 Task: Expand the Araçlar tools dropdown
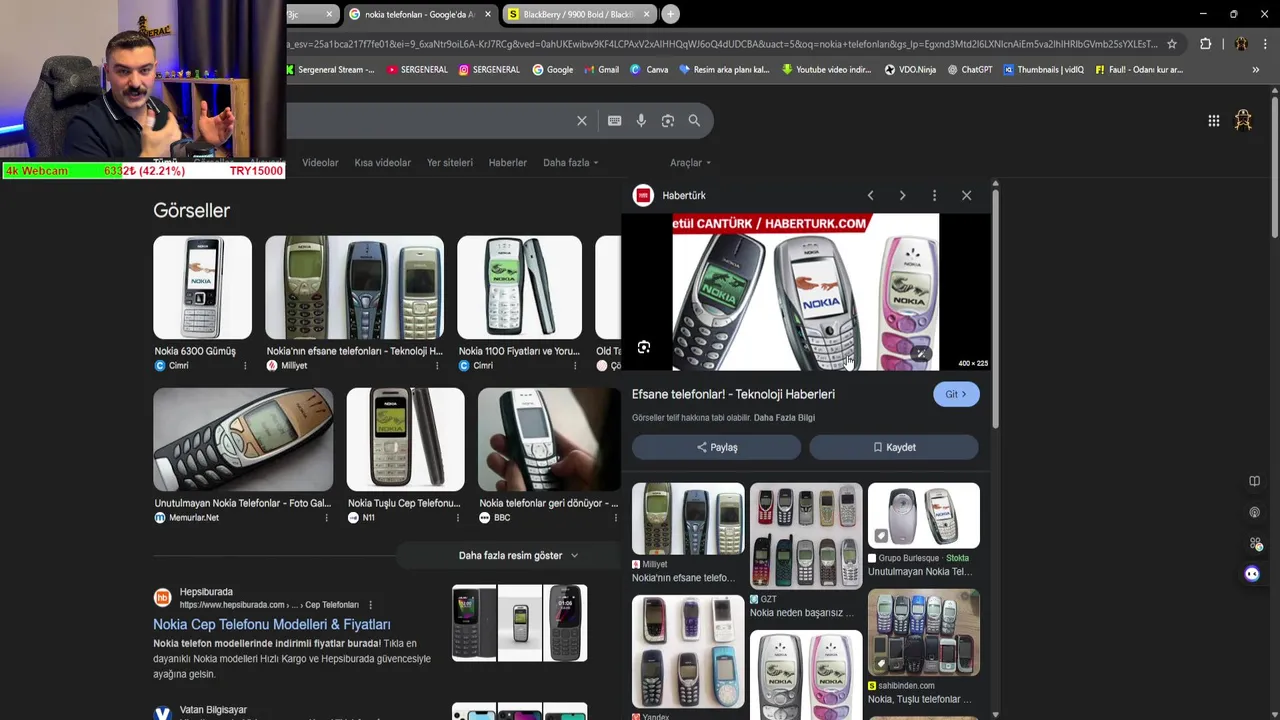(x=691, y=163)
